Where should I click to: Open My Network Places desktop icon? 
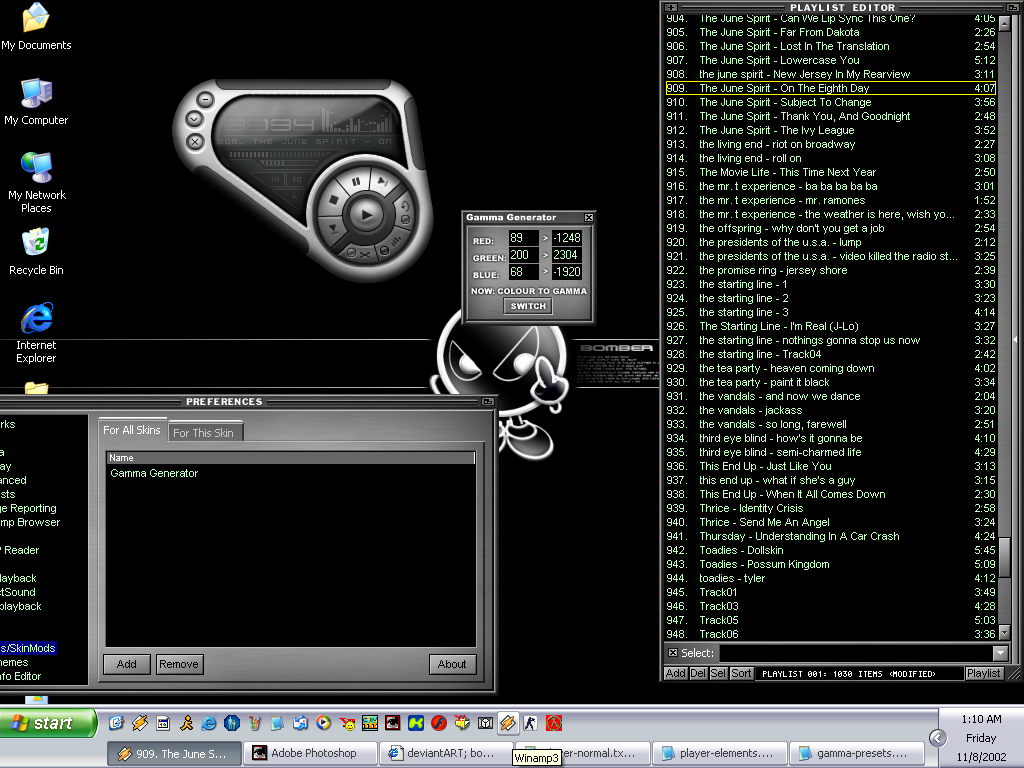pos(37,183)
